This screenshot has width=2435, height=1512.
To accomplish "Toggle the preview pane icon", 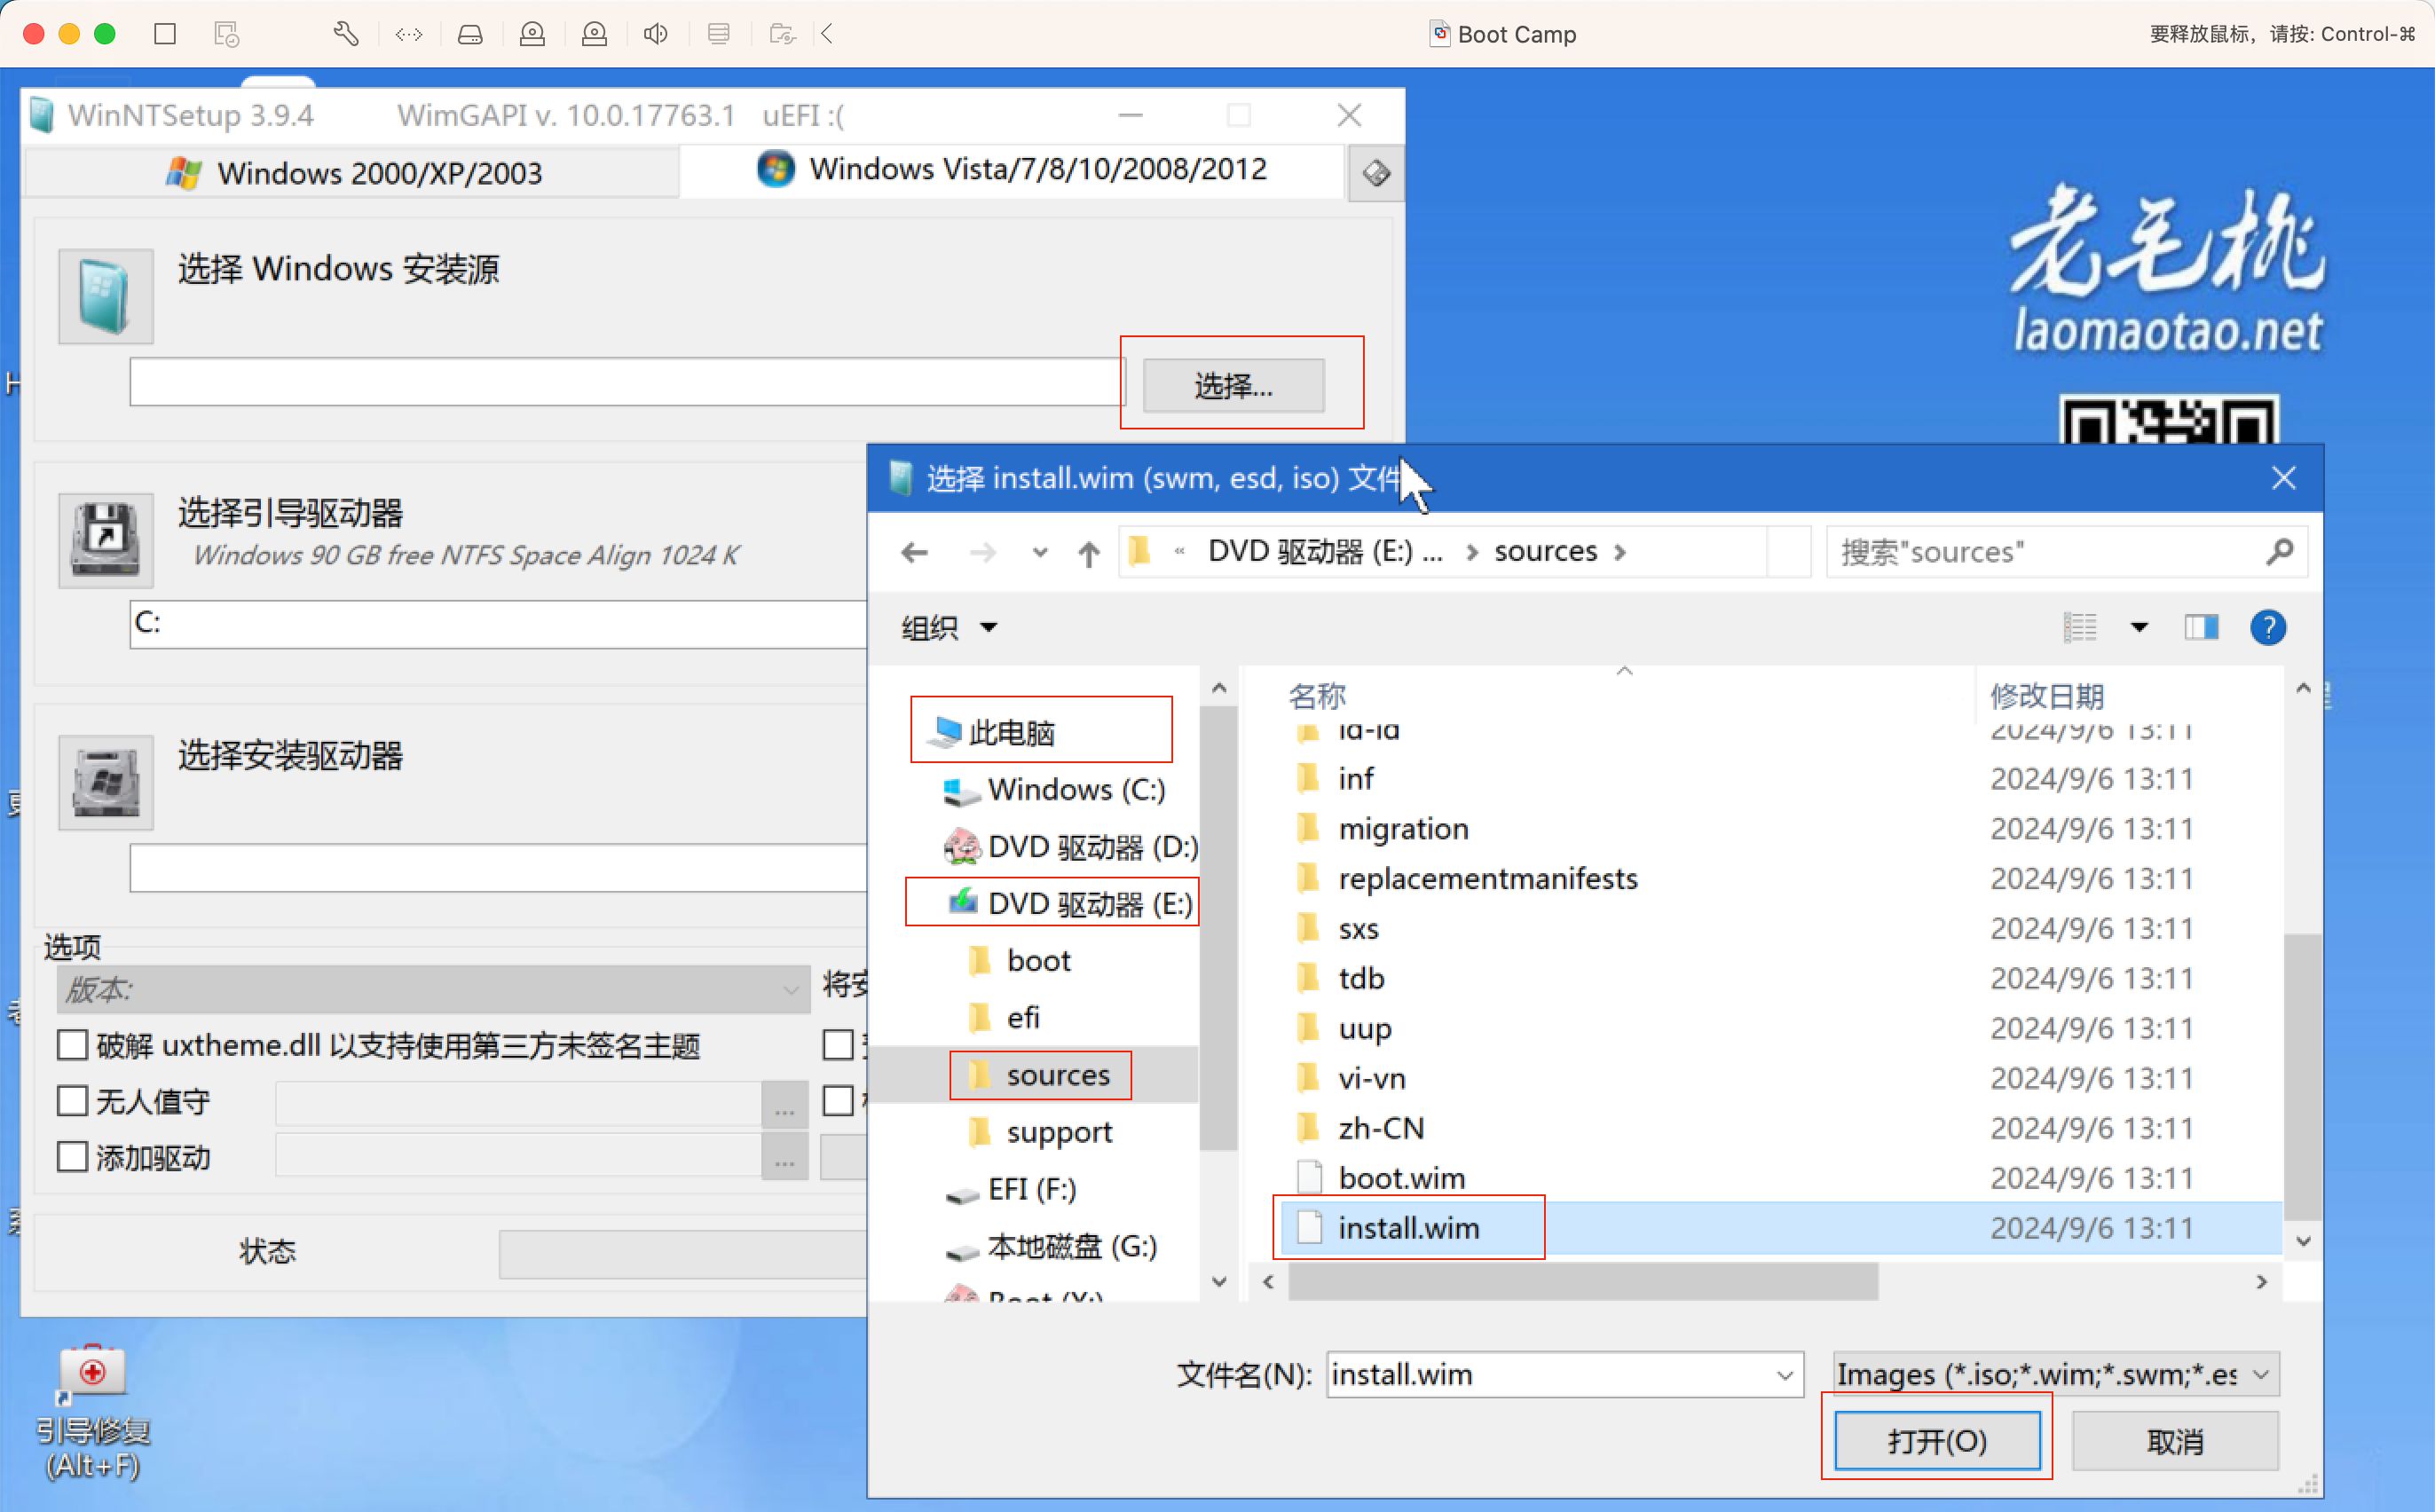I will (x=2201, y=627).
